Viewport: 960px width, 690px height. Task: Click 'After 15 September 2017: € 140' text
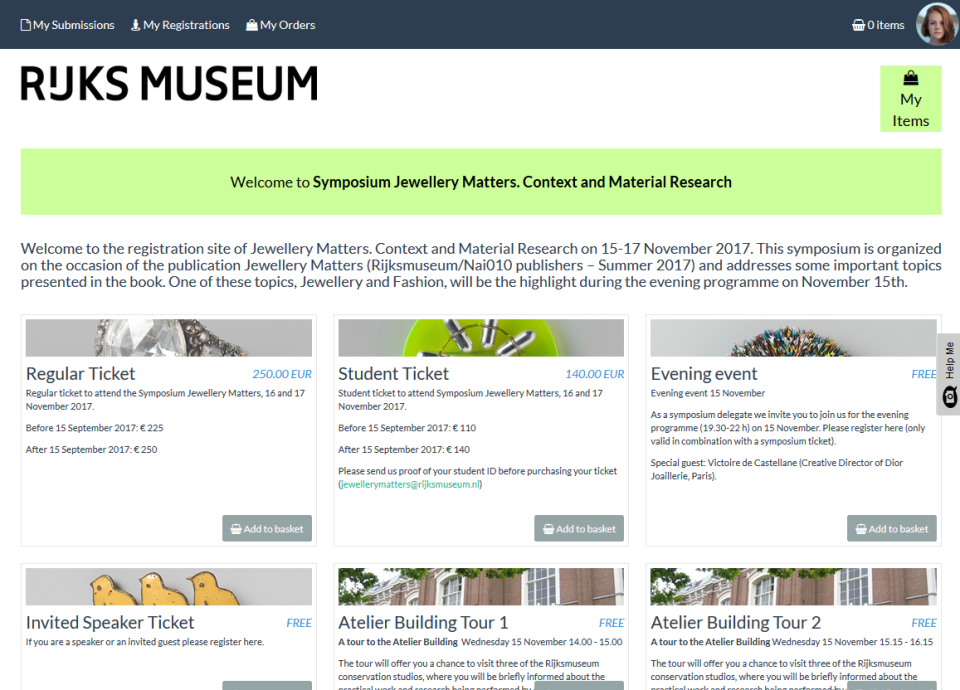coord(404,449)
